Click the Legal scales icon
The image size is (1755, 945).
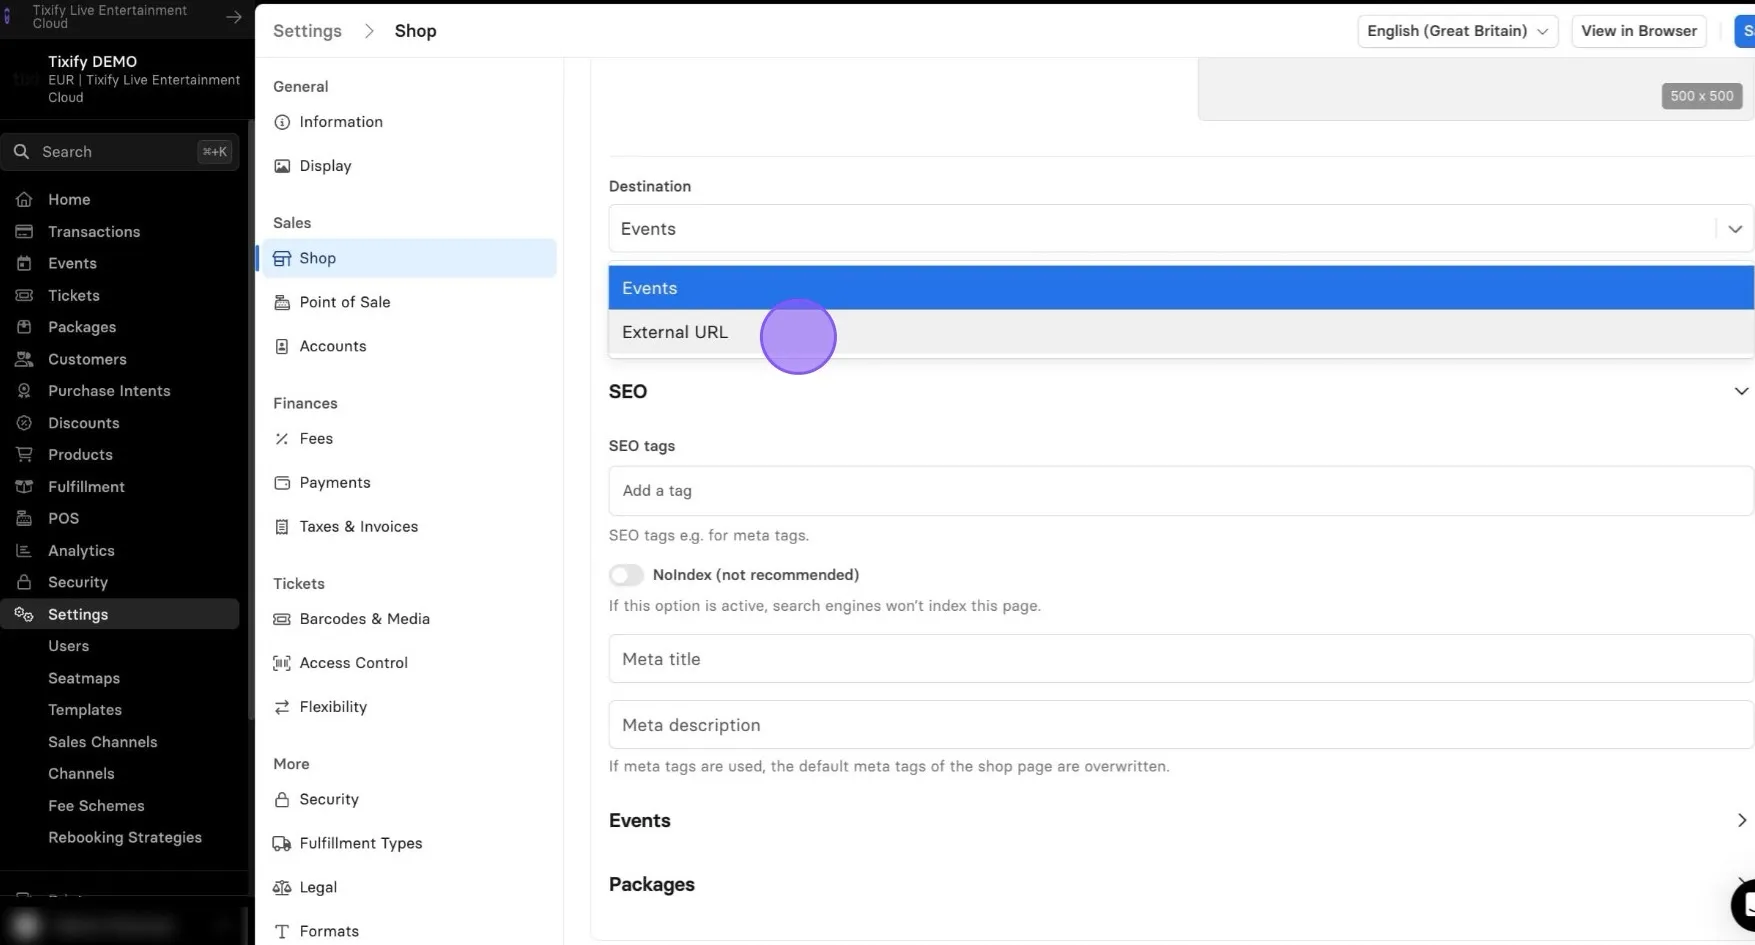[x=282, y=888]
